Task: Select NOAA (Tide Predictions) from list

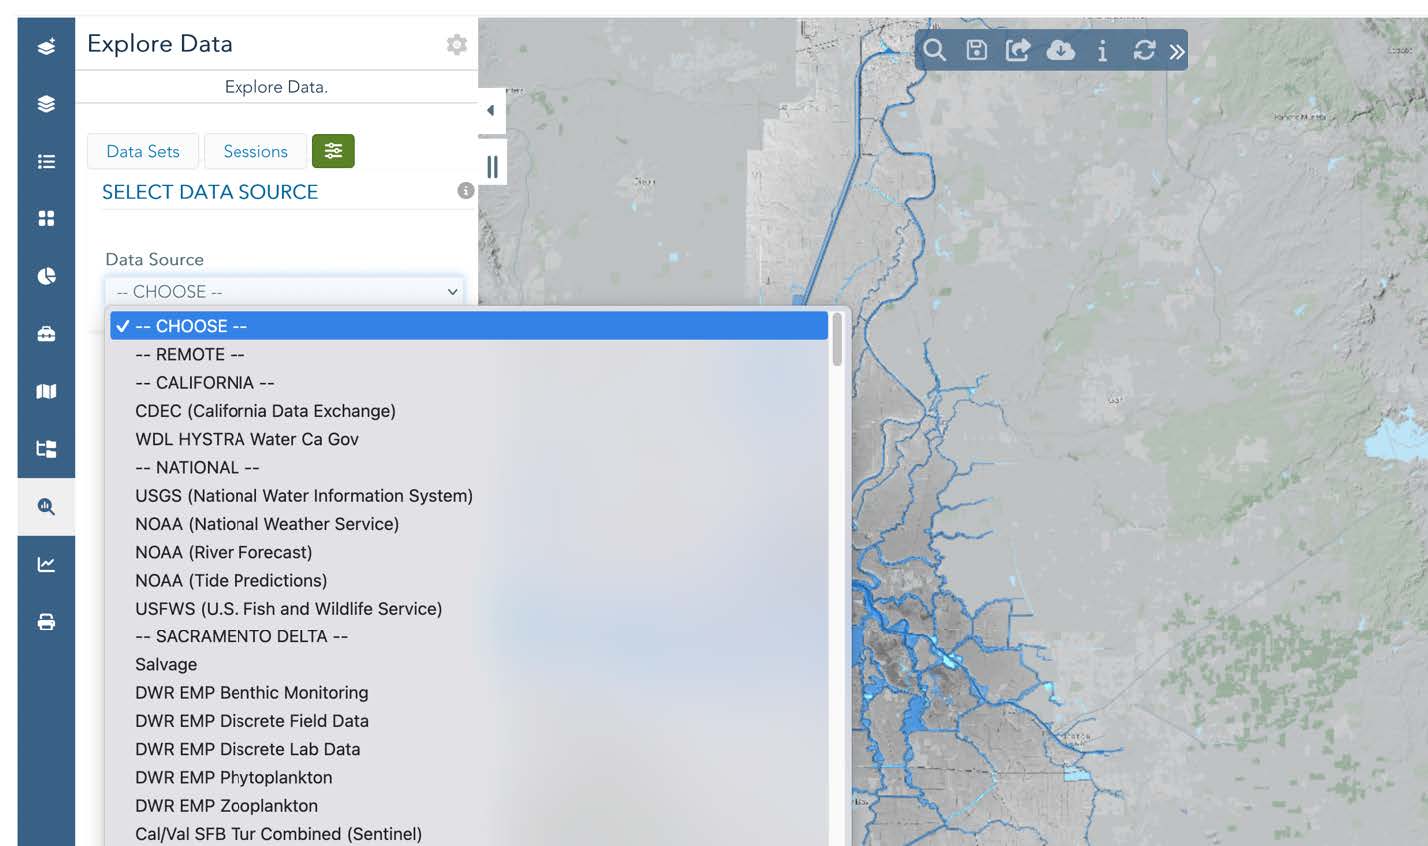Action: [231, 580]
